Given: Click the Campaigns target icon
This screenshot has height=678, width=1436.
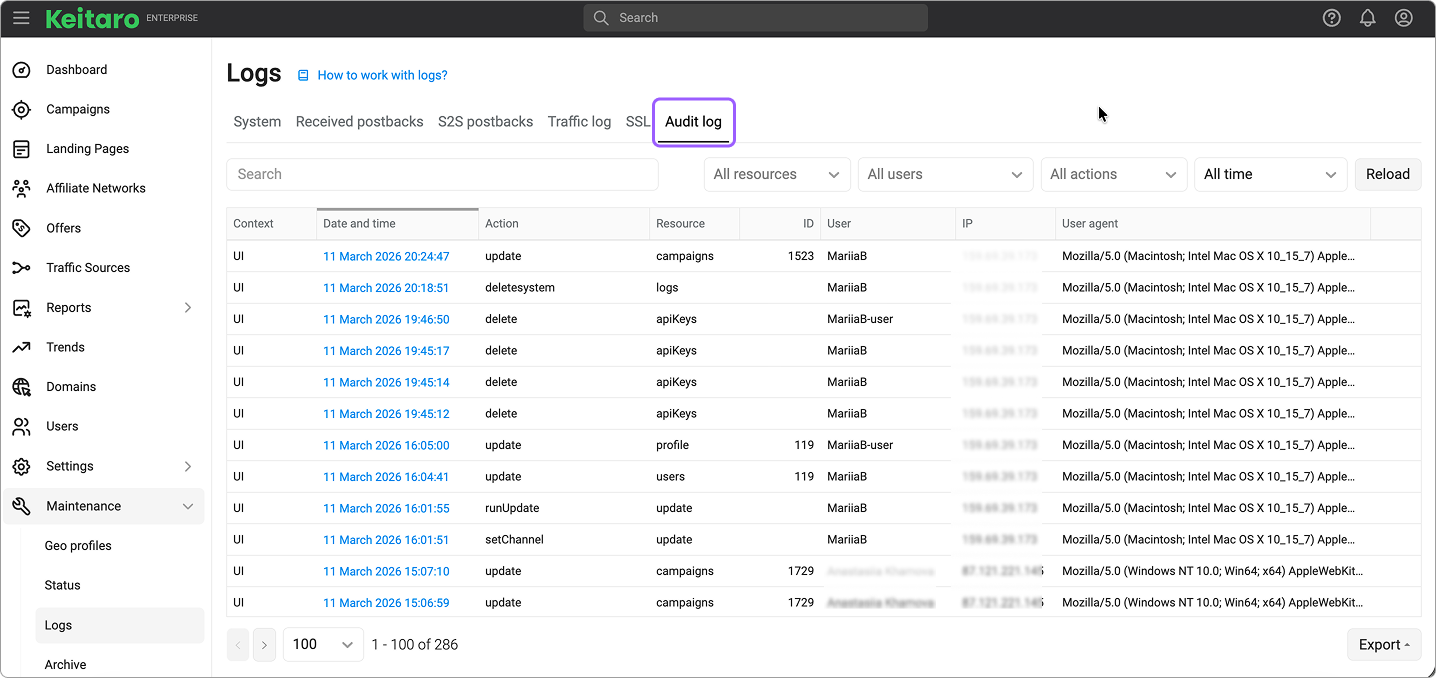Looking at the screenshot, I should tap(21, 109).
